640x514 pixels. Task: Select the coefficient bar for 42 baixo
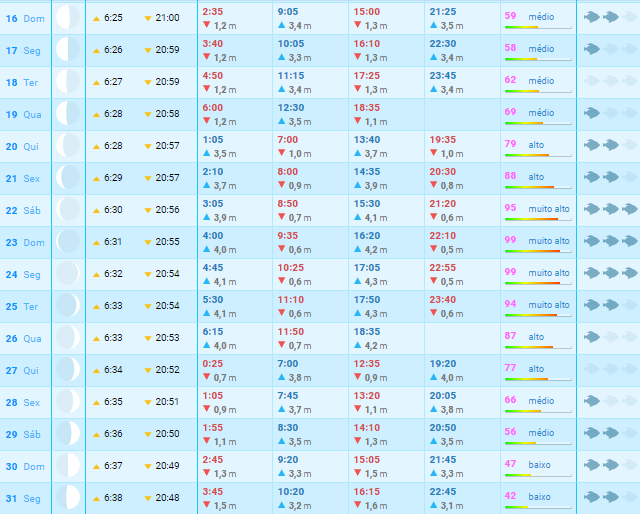click(x=538, y=507)
